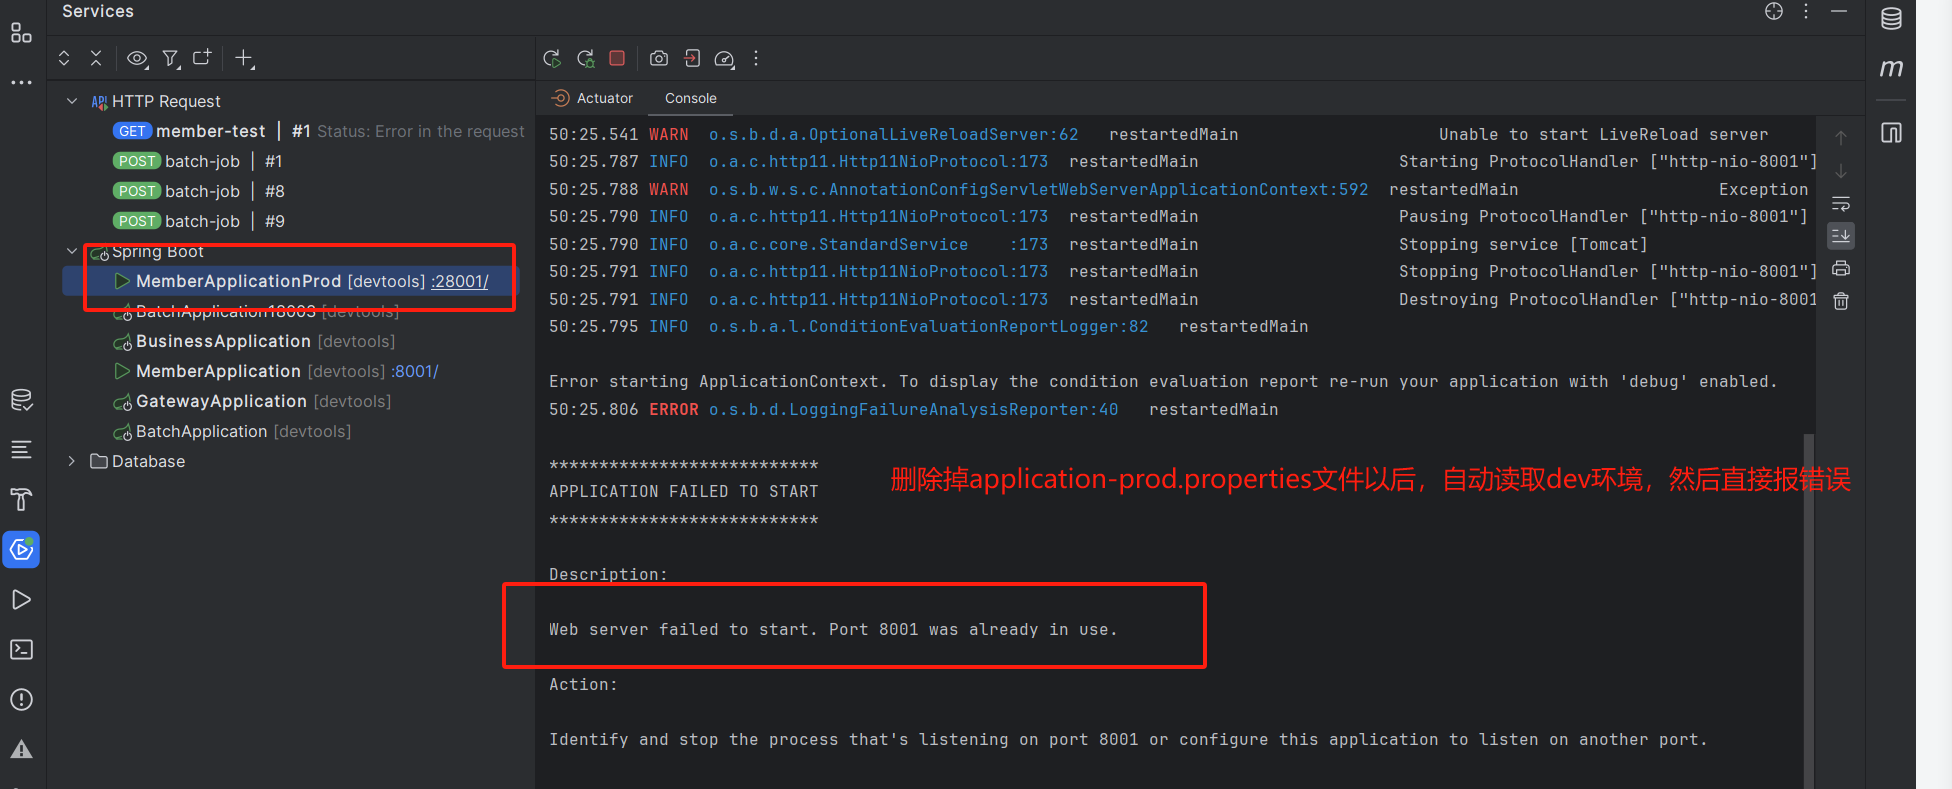Clear the console with trash icon
This screenshot has width=1952, height=789.
coord(1840,300)
